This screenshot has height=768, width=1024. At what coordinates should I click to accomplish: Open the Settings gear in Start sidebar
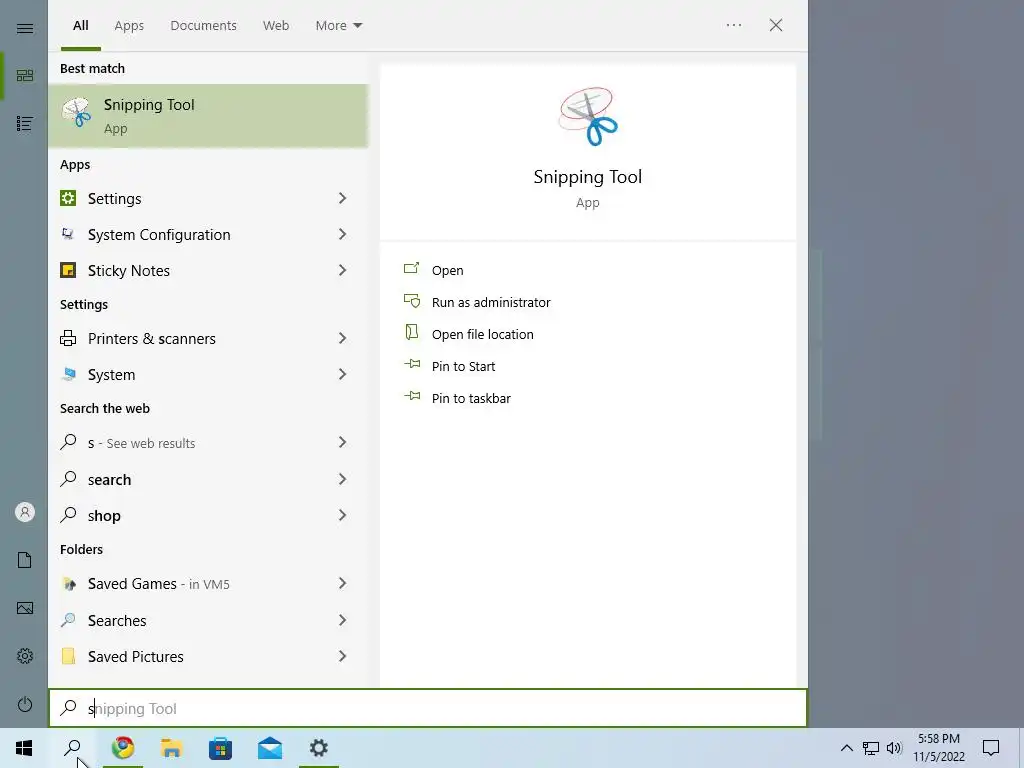click(25, 656)
